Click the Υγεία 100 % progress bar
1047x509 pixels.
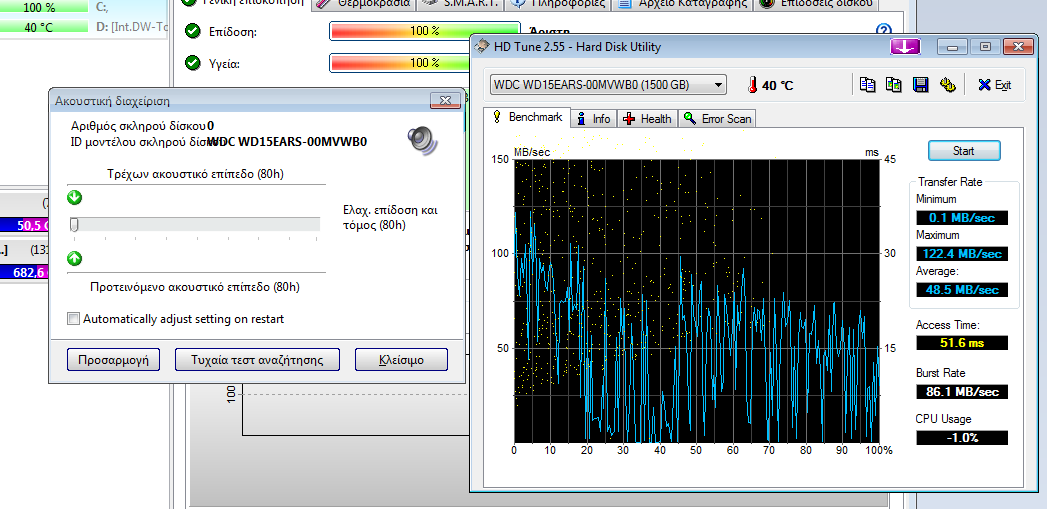pos(399,63)
